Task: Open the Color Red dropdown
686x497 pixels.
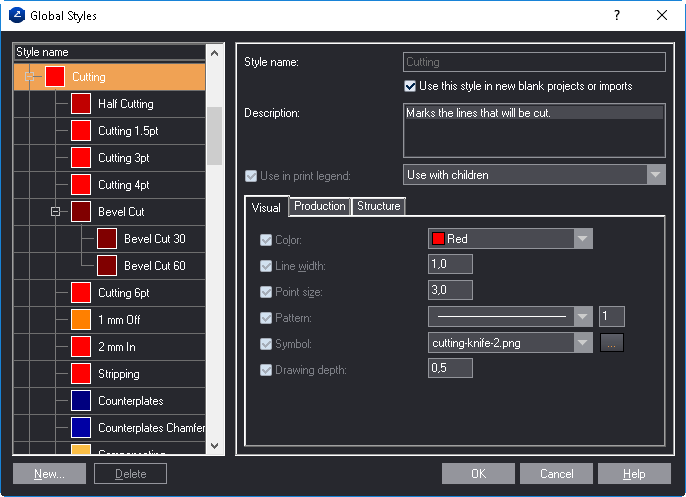Action: pos(583,239)
